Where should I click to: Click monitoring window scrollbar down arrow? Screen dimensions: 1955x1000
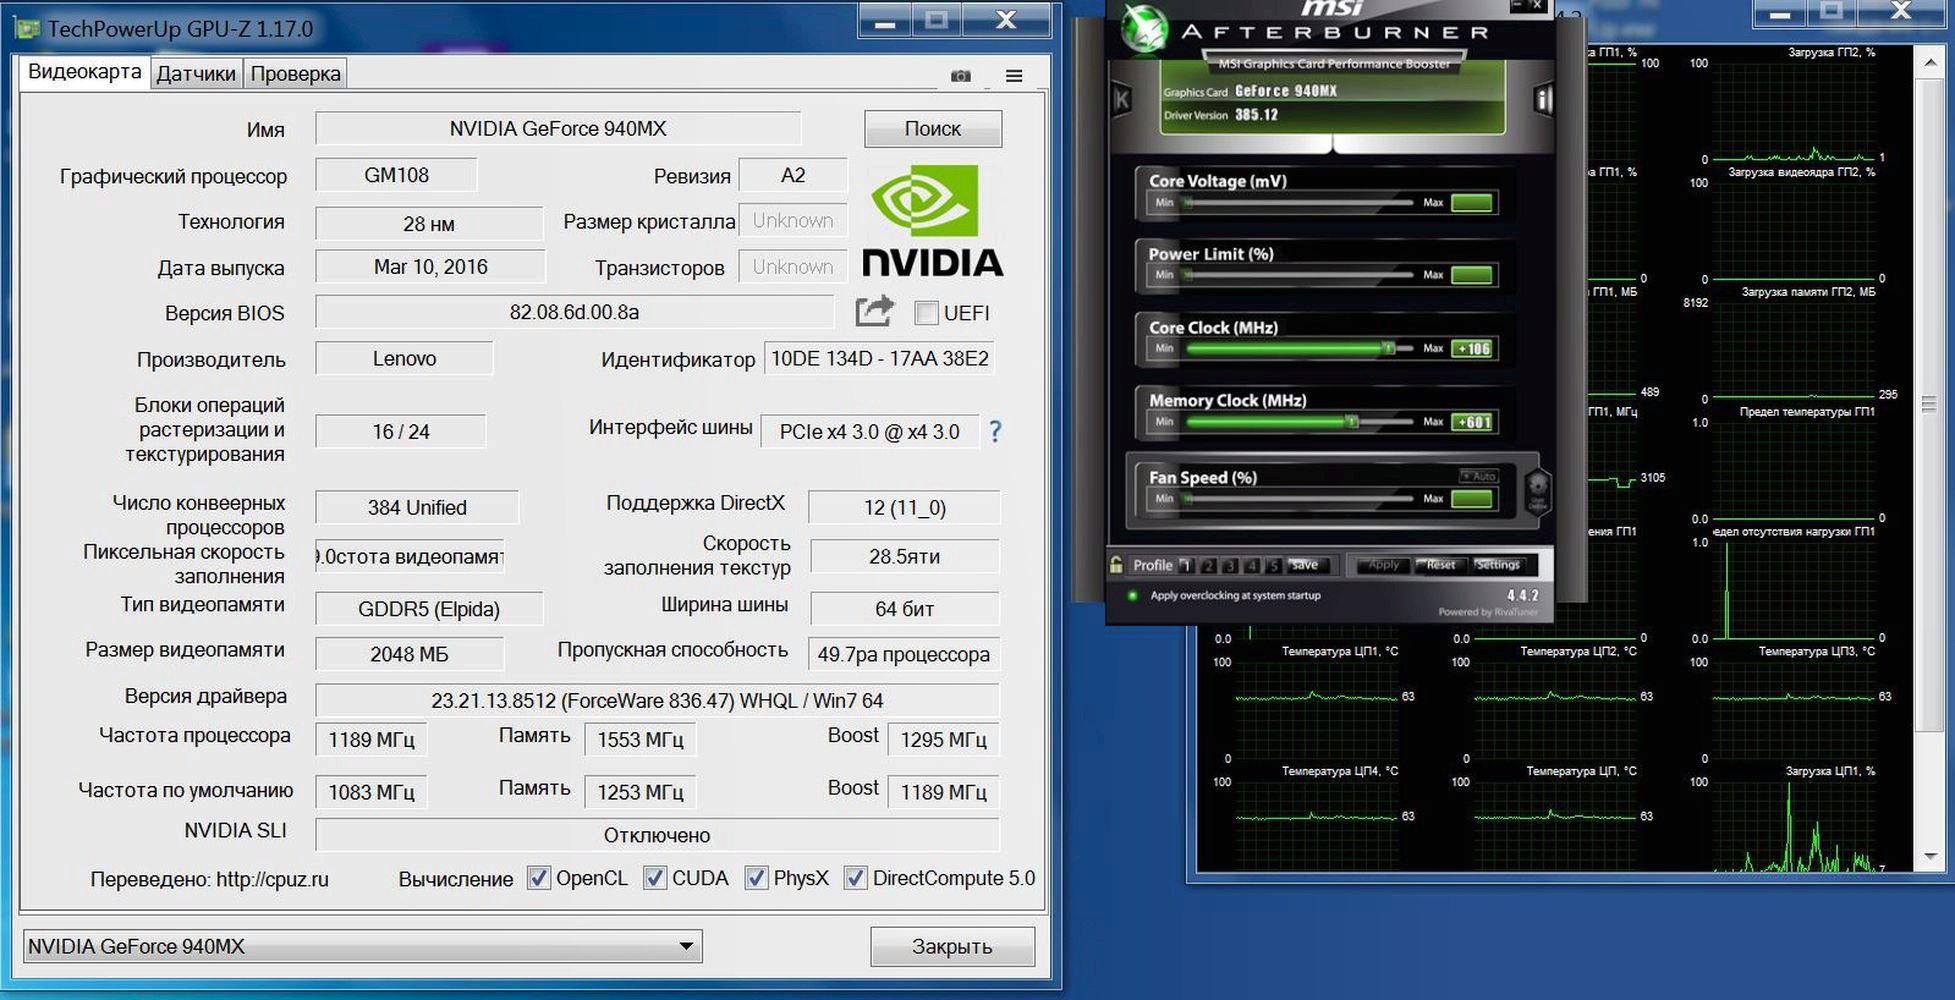click(1929, 857)
